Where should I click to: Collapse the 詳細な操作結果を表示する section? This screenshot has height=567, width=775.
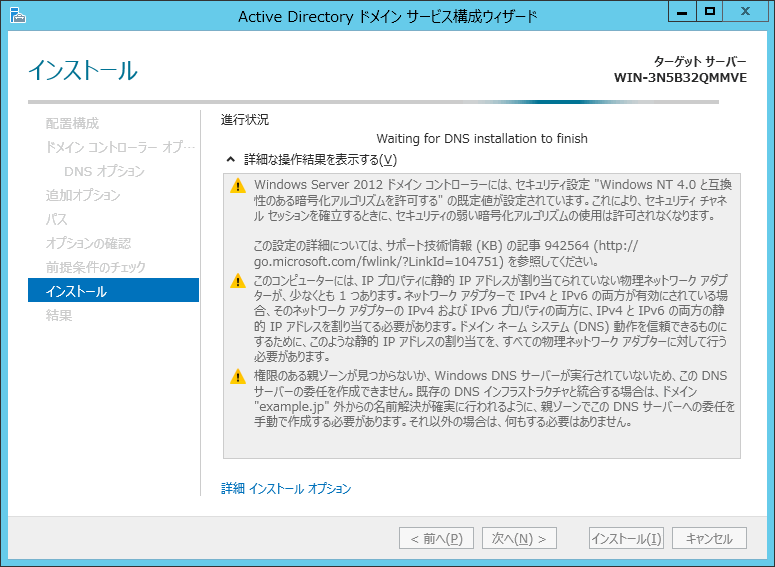[x=230, y=159]
